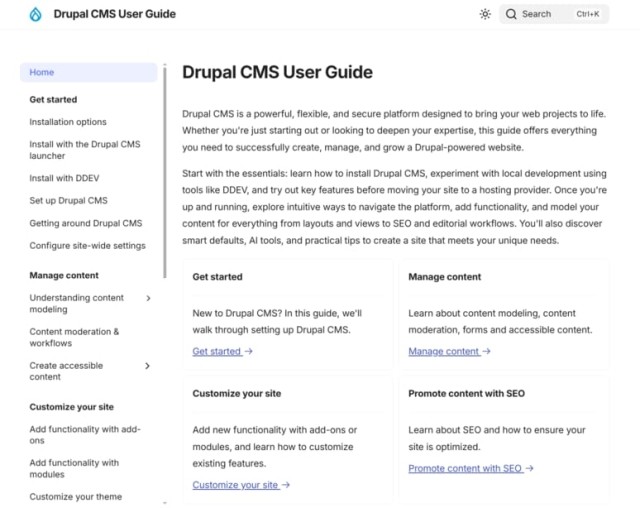Open Configure site-wide settings page

coord(87,246)
